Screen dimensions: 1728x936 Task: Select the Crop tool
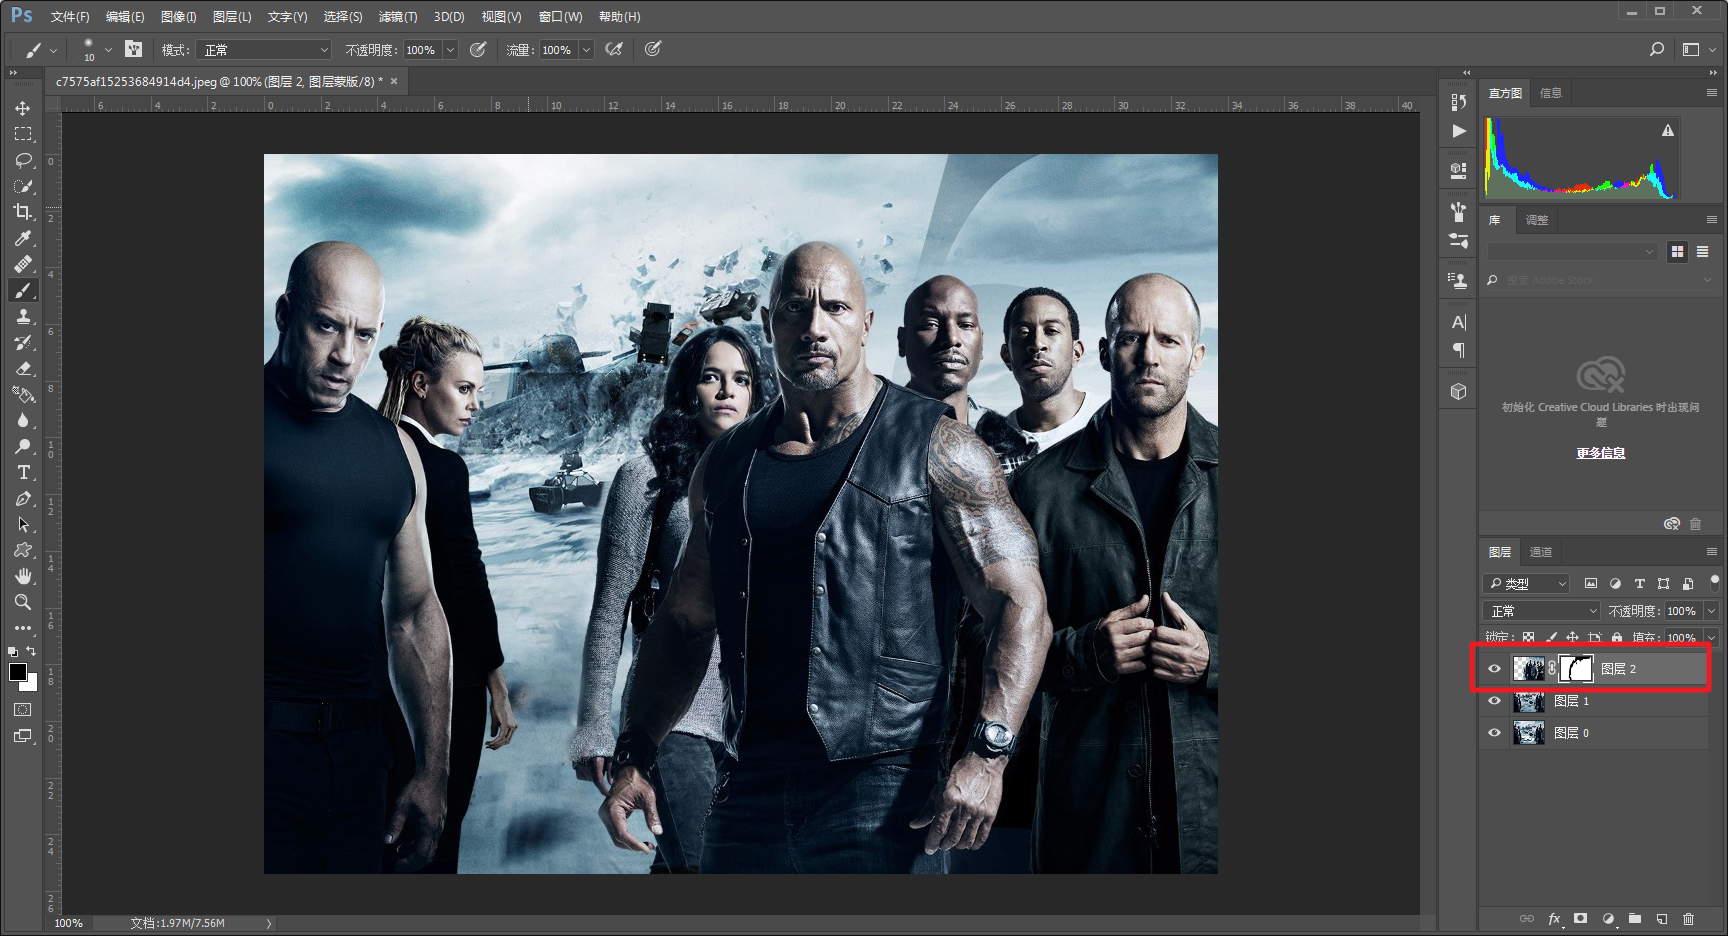pyautogui.click(x=23, y=212)
